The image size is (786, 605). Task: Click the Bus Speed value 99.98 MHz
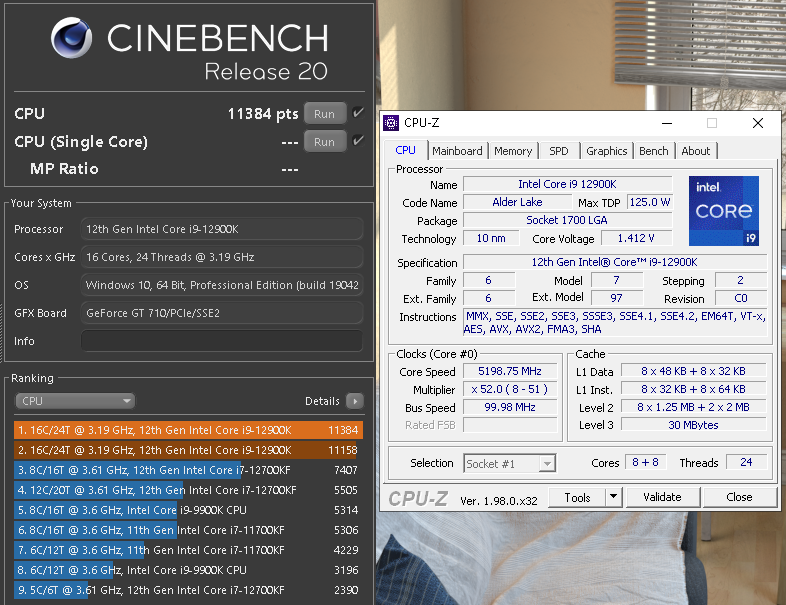pos(510,407)
